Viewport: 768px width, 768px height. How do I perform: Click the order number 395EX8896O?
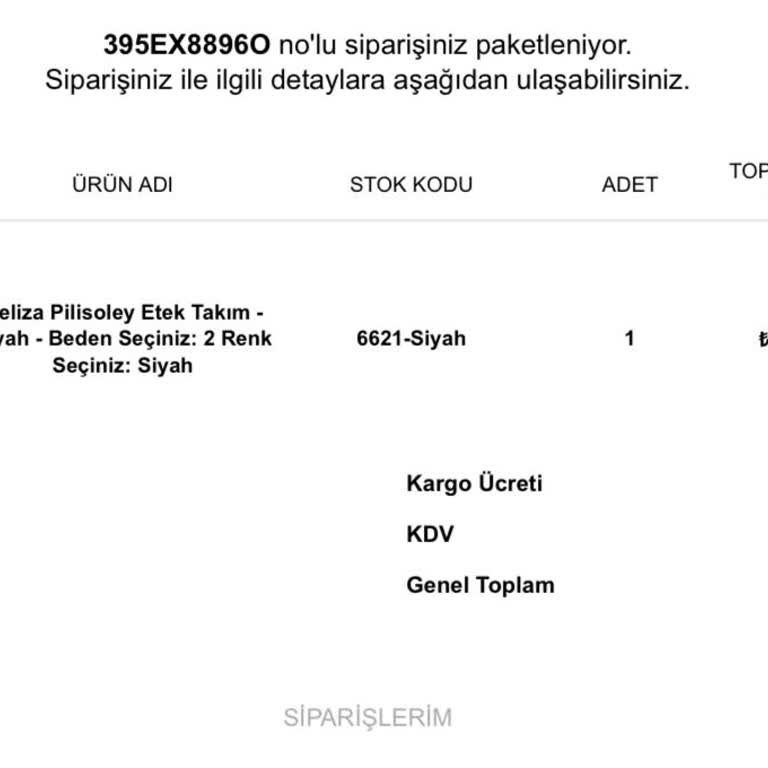tap(186, 46)
